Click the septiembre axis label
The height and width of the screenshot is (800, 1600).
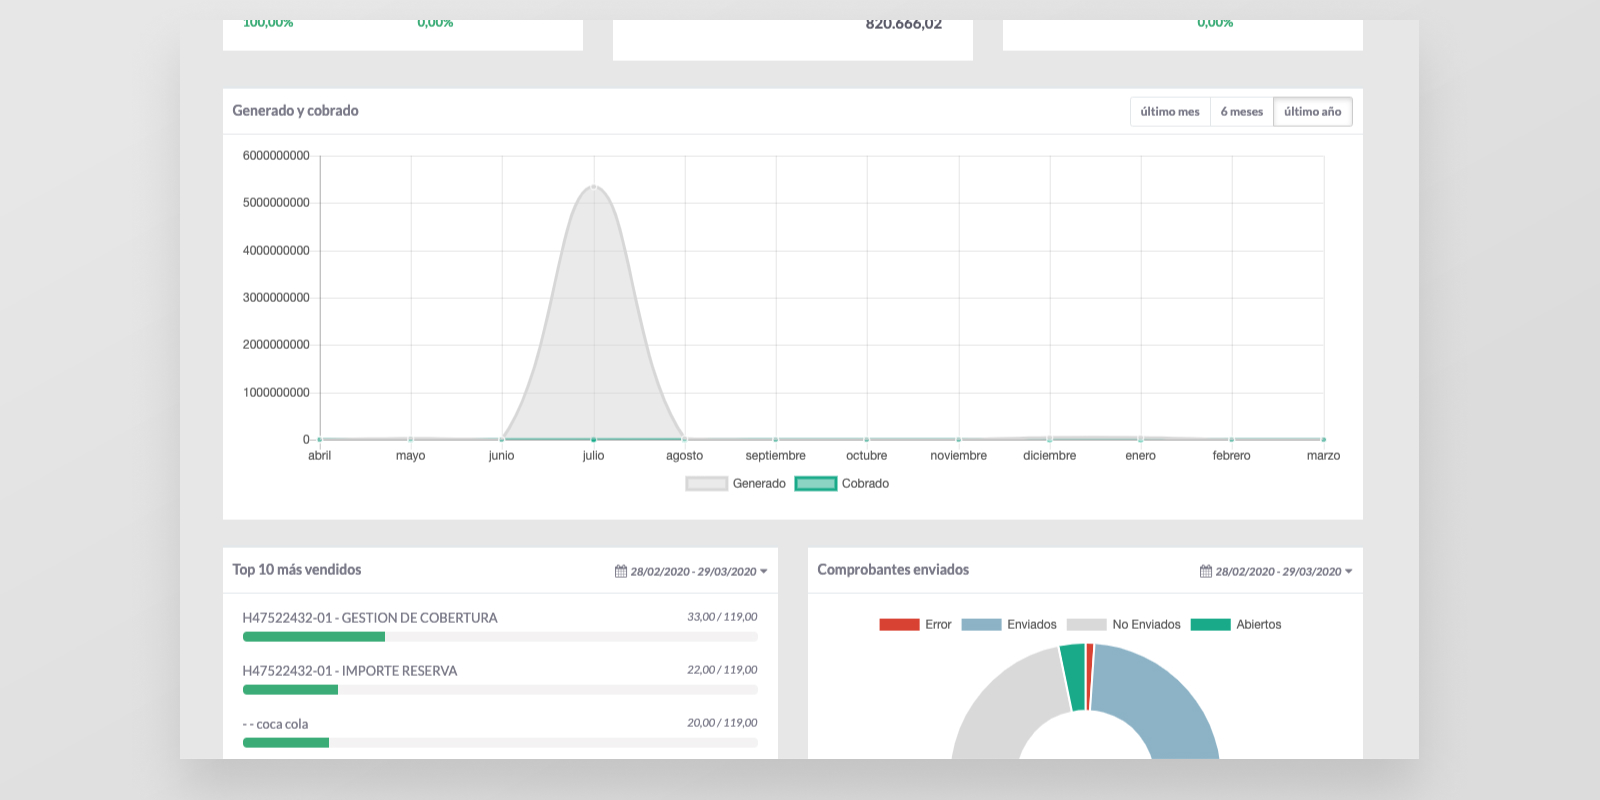(776, 456)
